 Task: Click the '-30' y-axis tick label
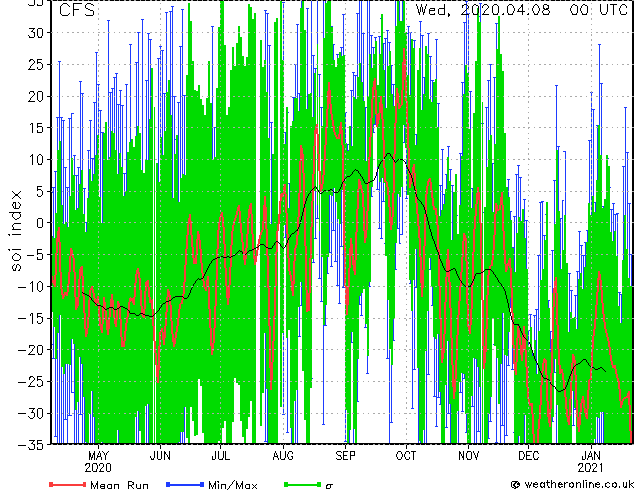click(31, 413)
